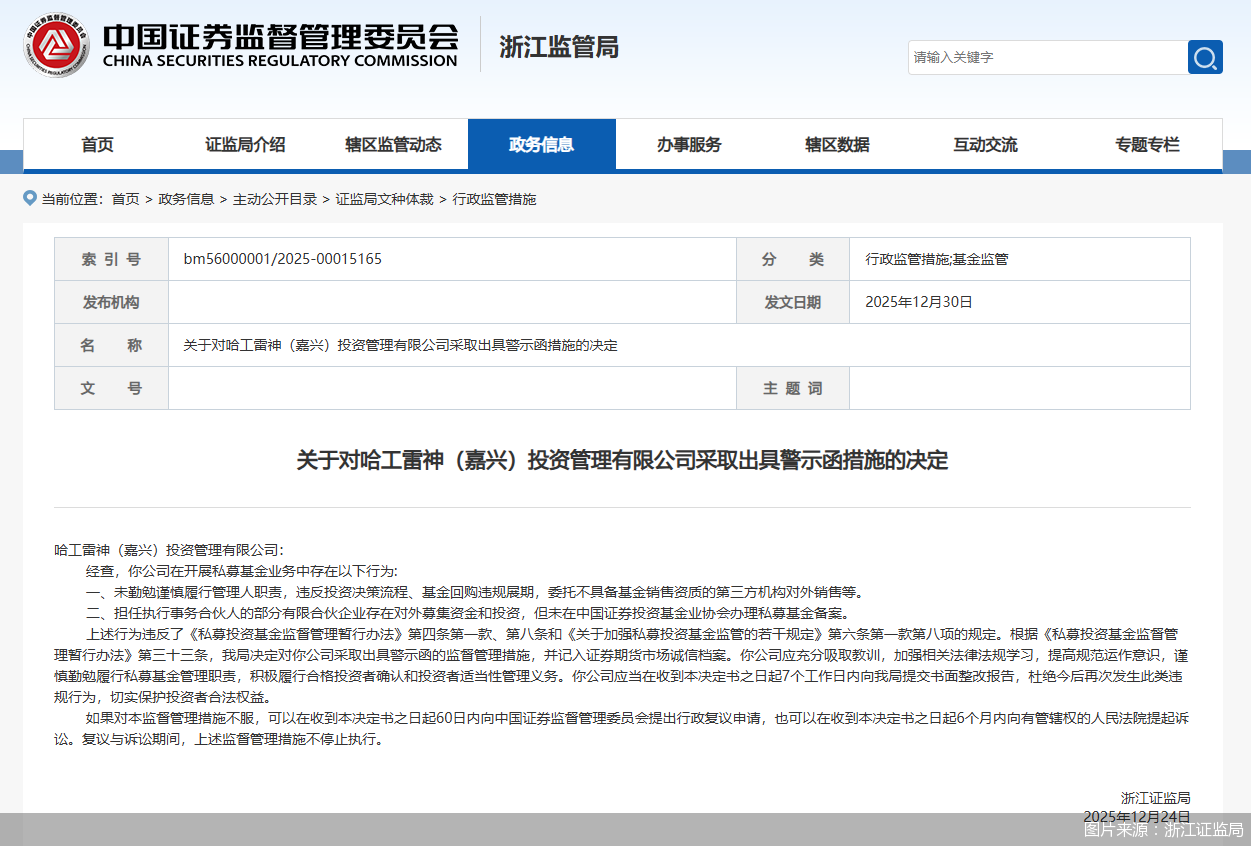Click the location pin breadcrumb icon

[30, 199]
